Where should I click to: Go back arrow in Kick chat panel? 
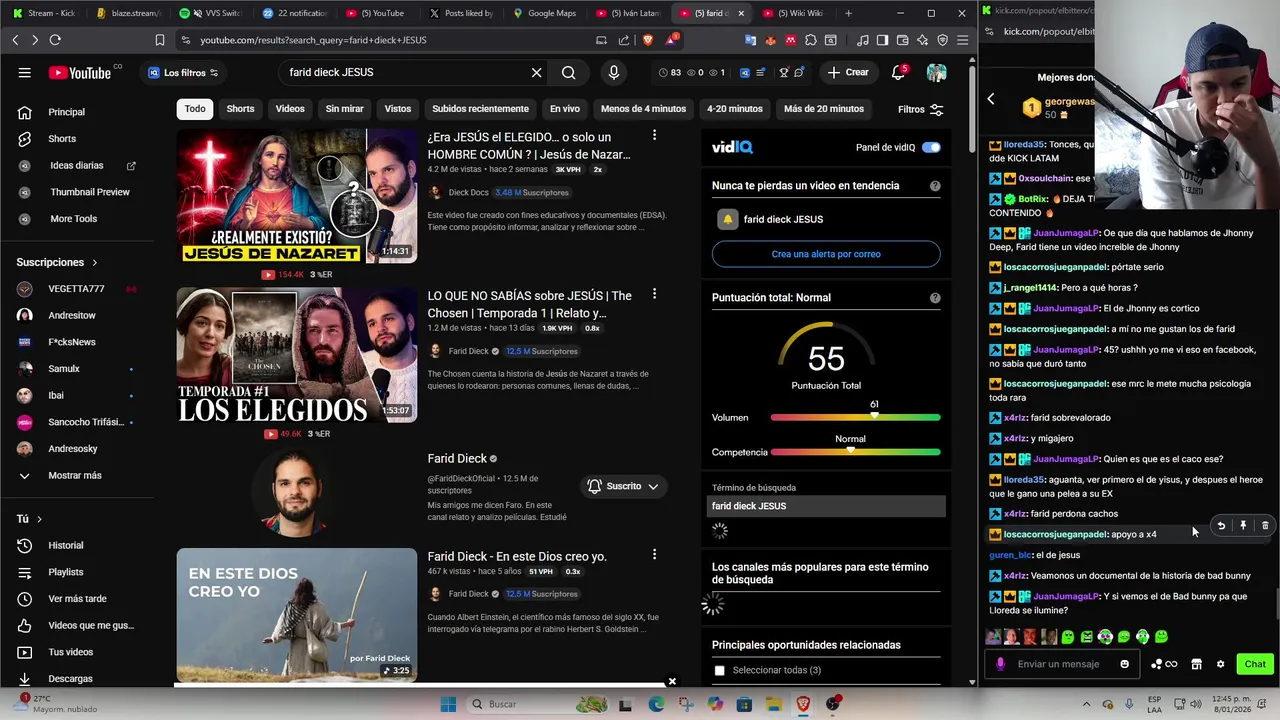(991, 99)
